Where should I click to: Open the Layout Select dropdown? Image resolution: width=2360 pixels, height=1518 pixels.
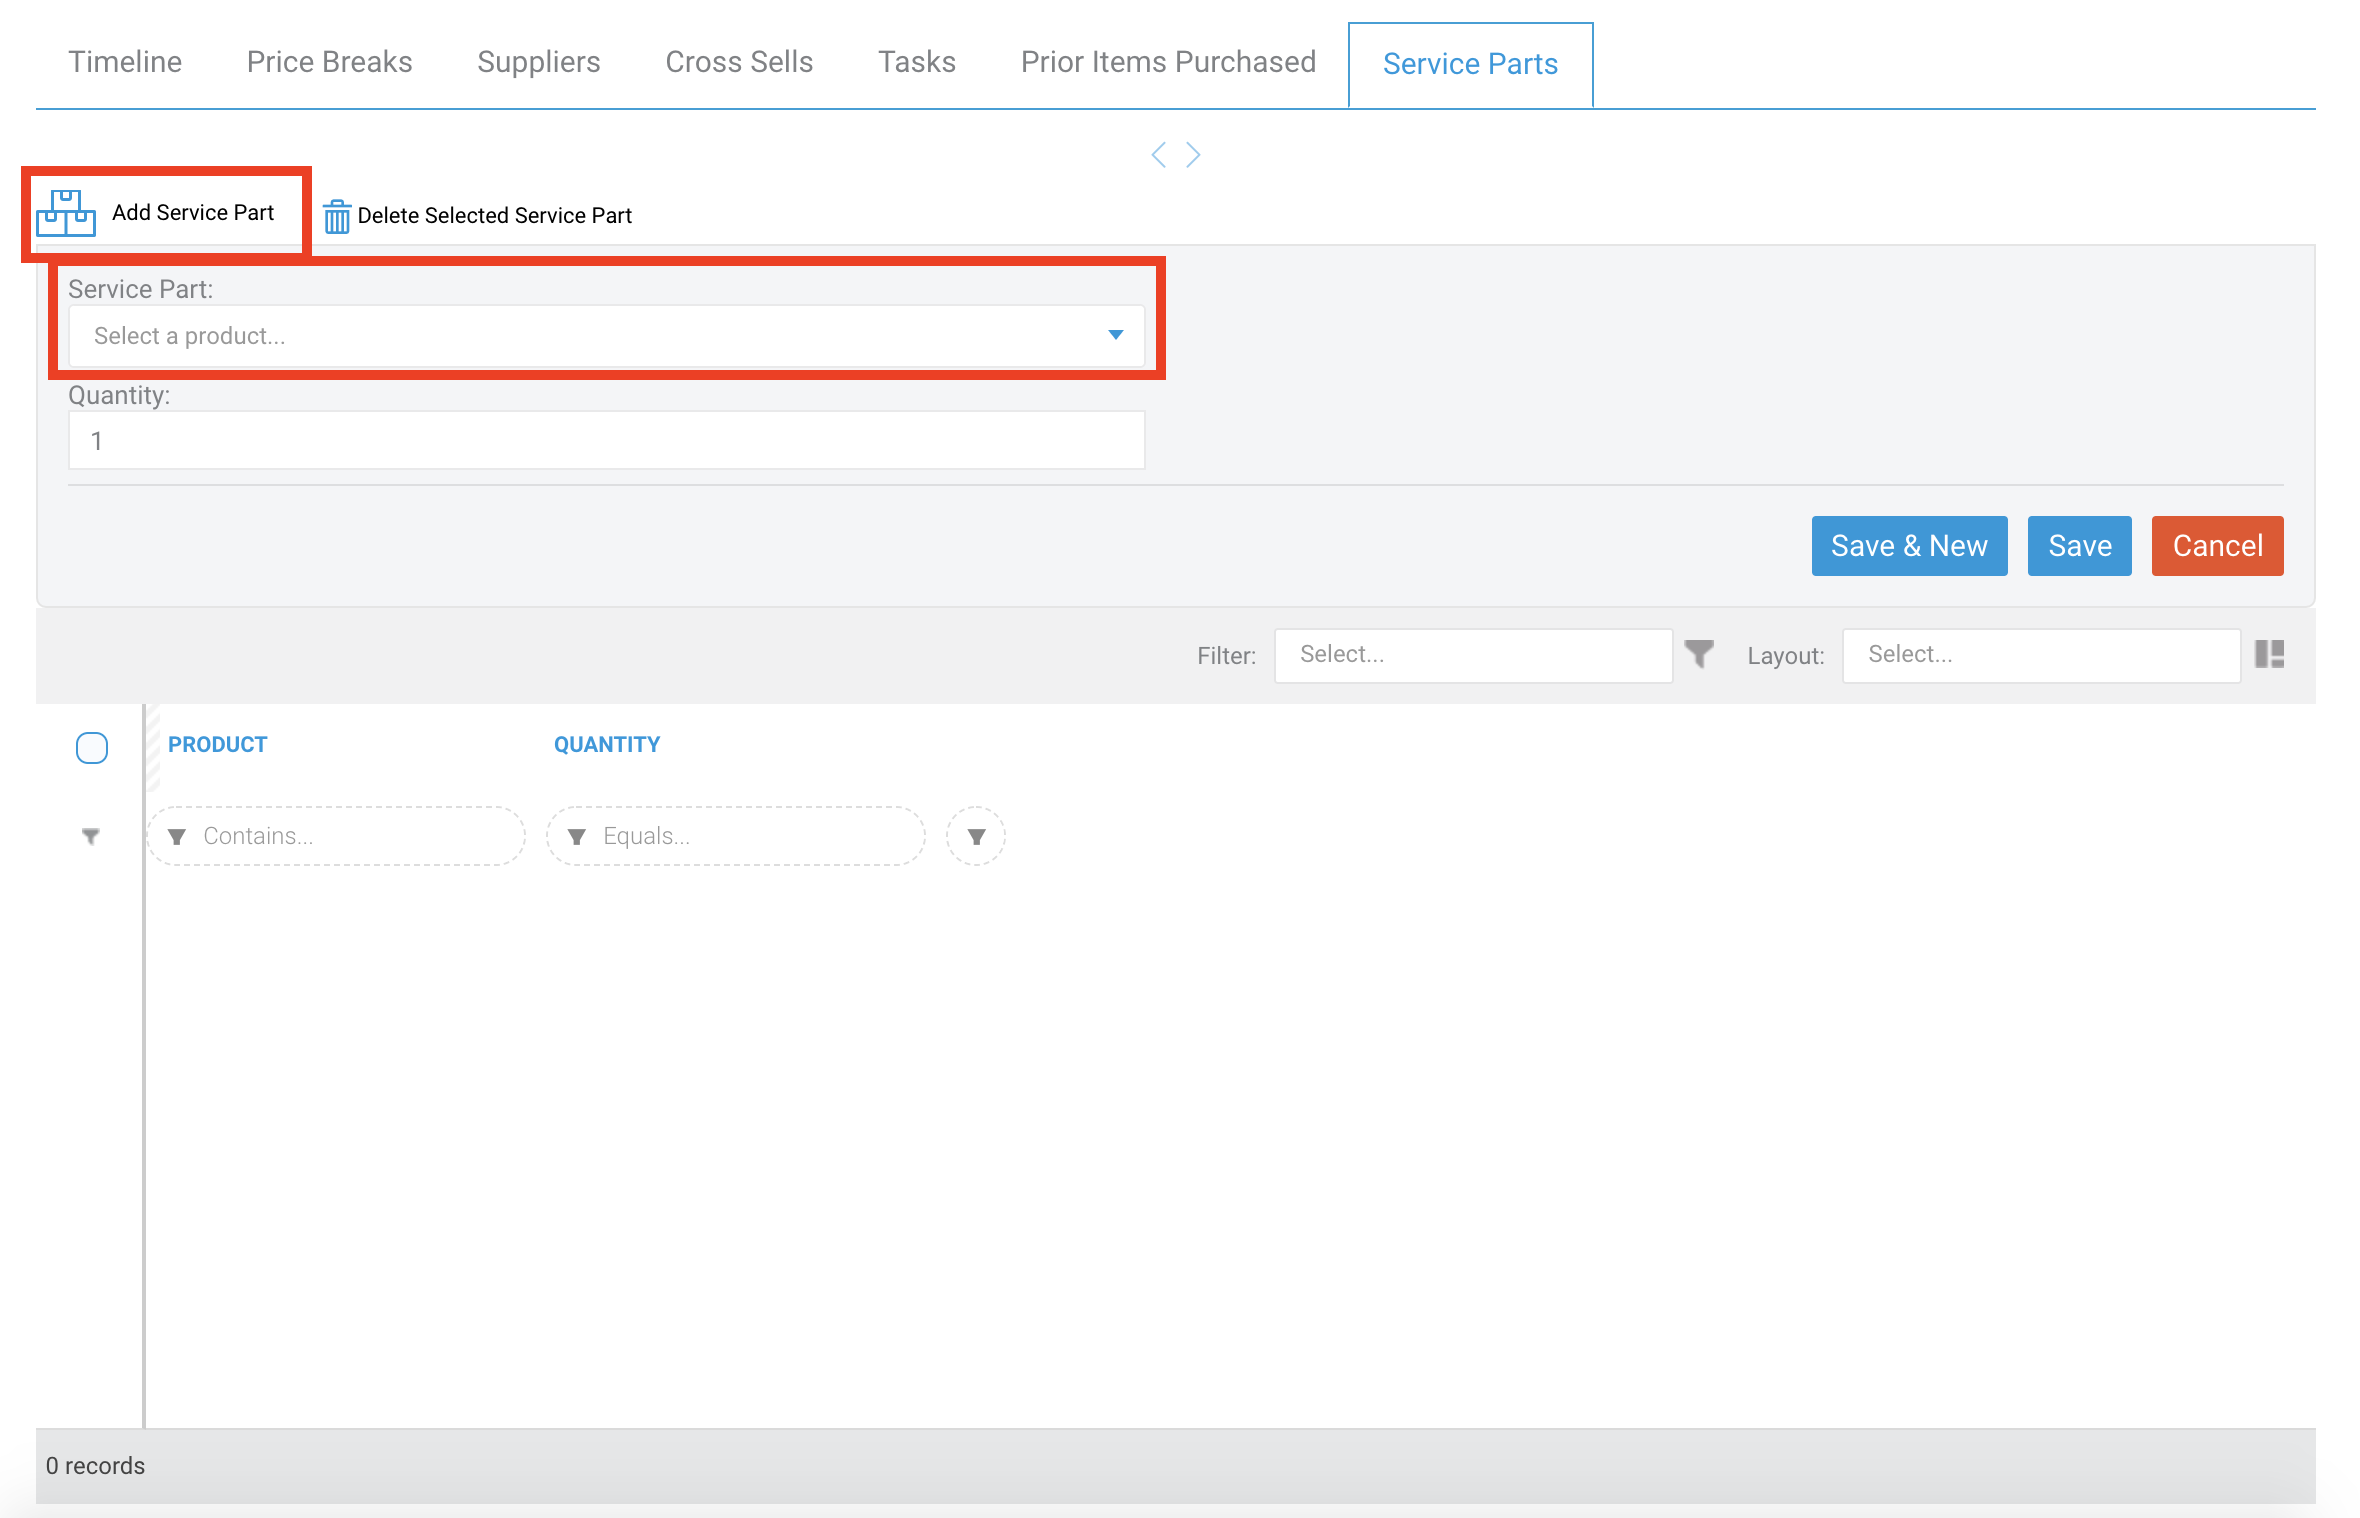click(x=2041, y=655)
